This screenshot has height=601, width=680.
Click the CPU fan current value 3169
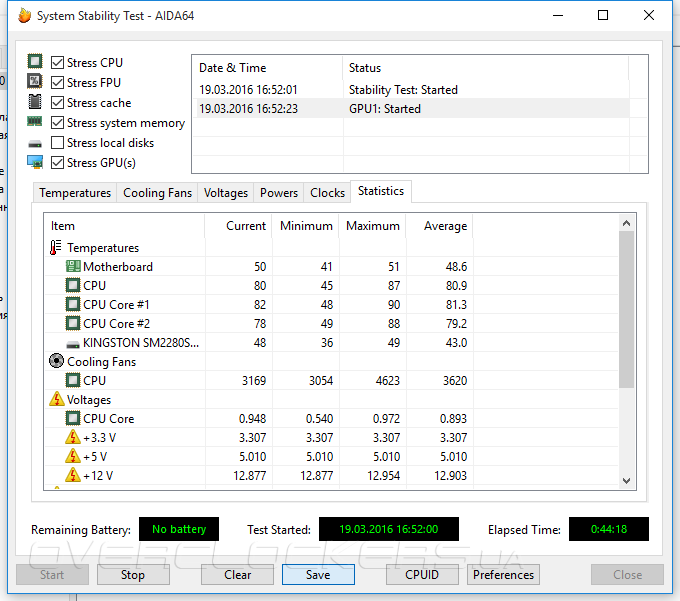point(254,381)
